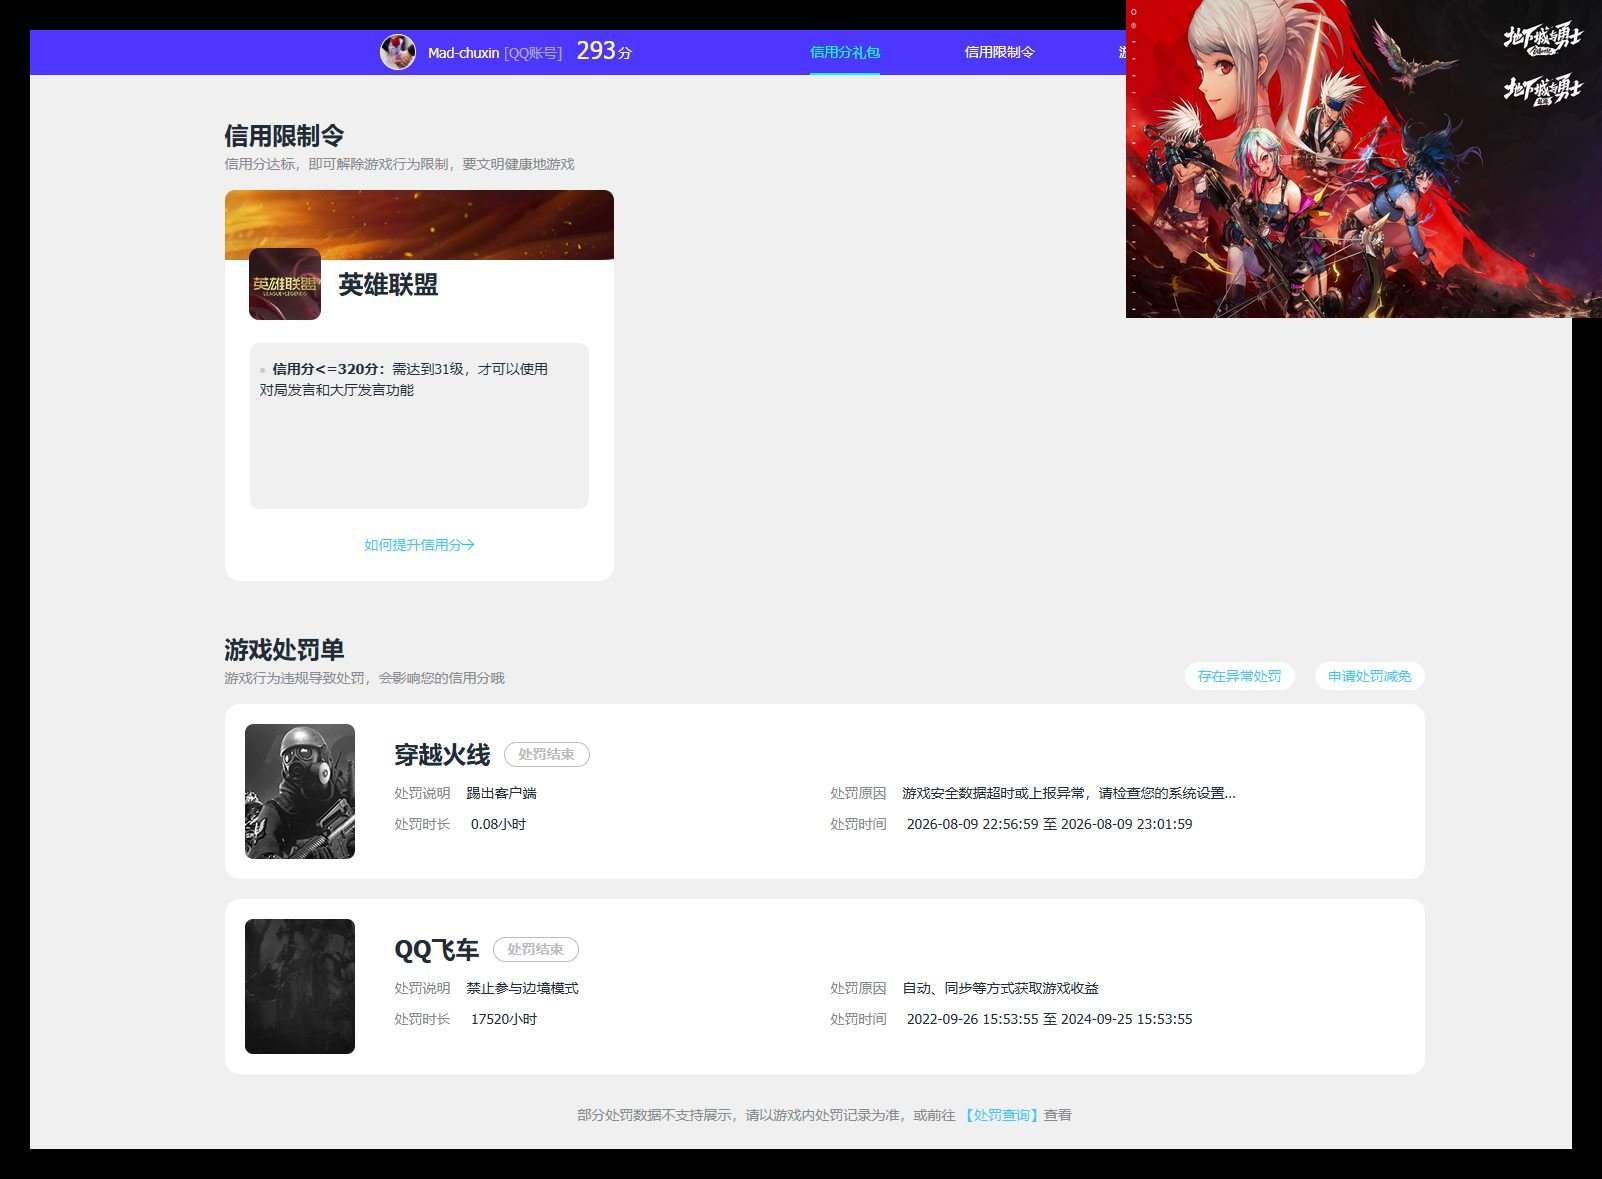Click the 自动、同步等方式获取游戏收益 reason
The width and height of the screenshot is (1602, 1179).
point(1000,988)
